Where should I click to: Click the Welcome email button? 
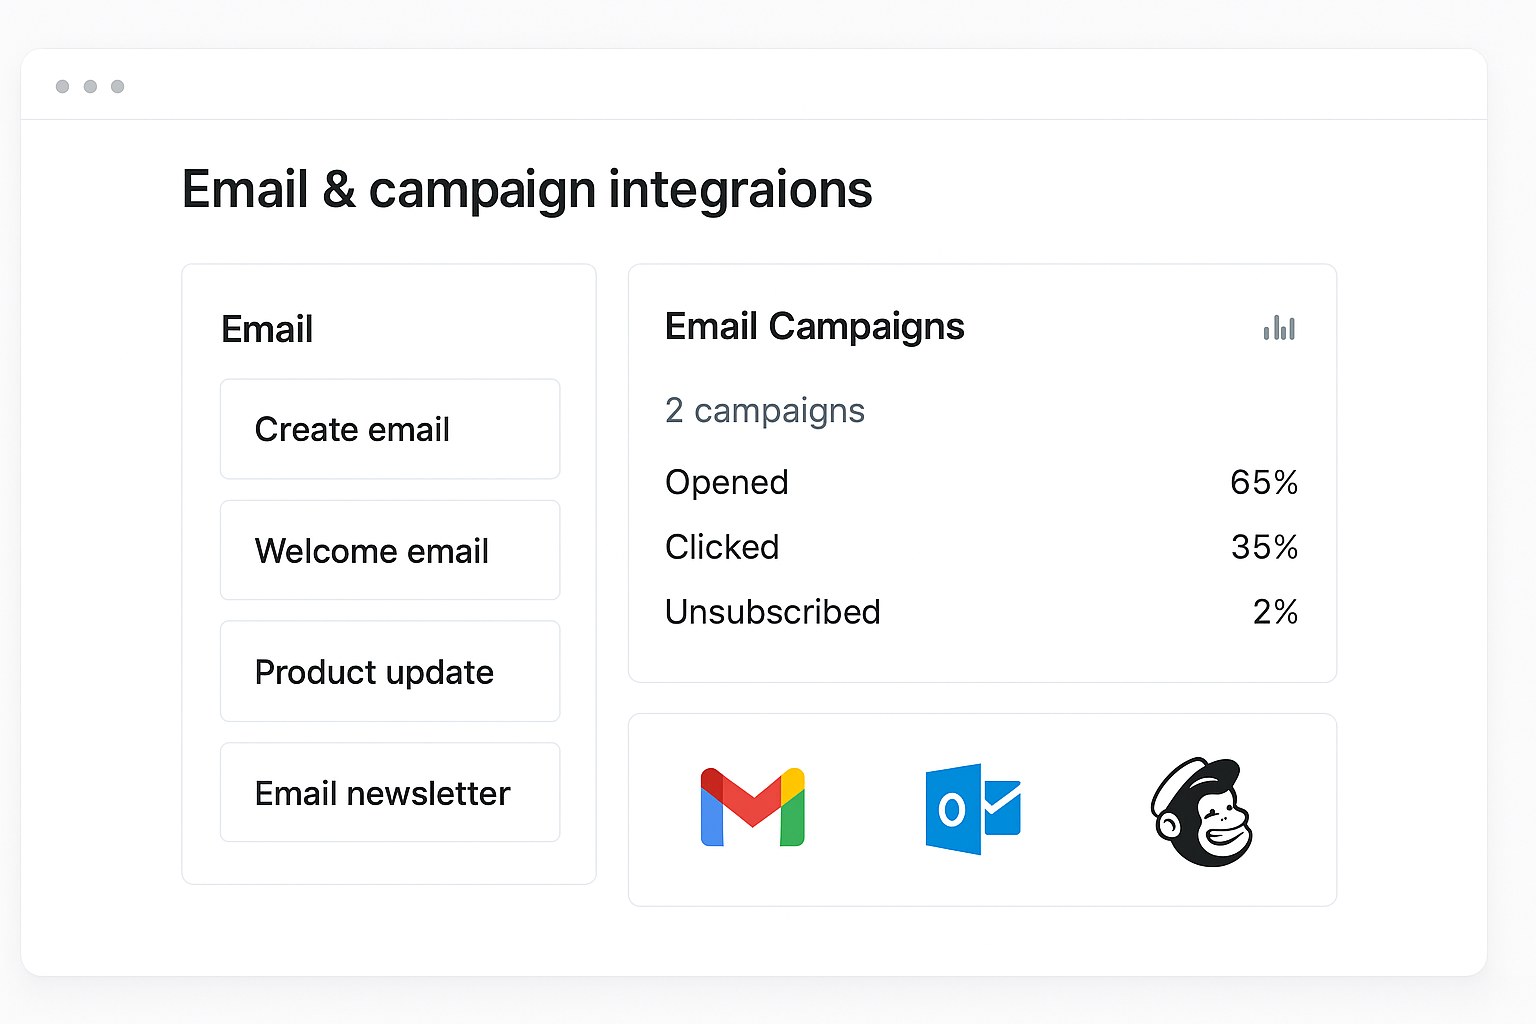pos(389,550)
